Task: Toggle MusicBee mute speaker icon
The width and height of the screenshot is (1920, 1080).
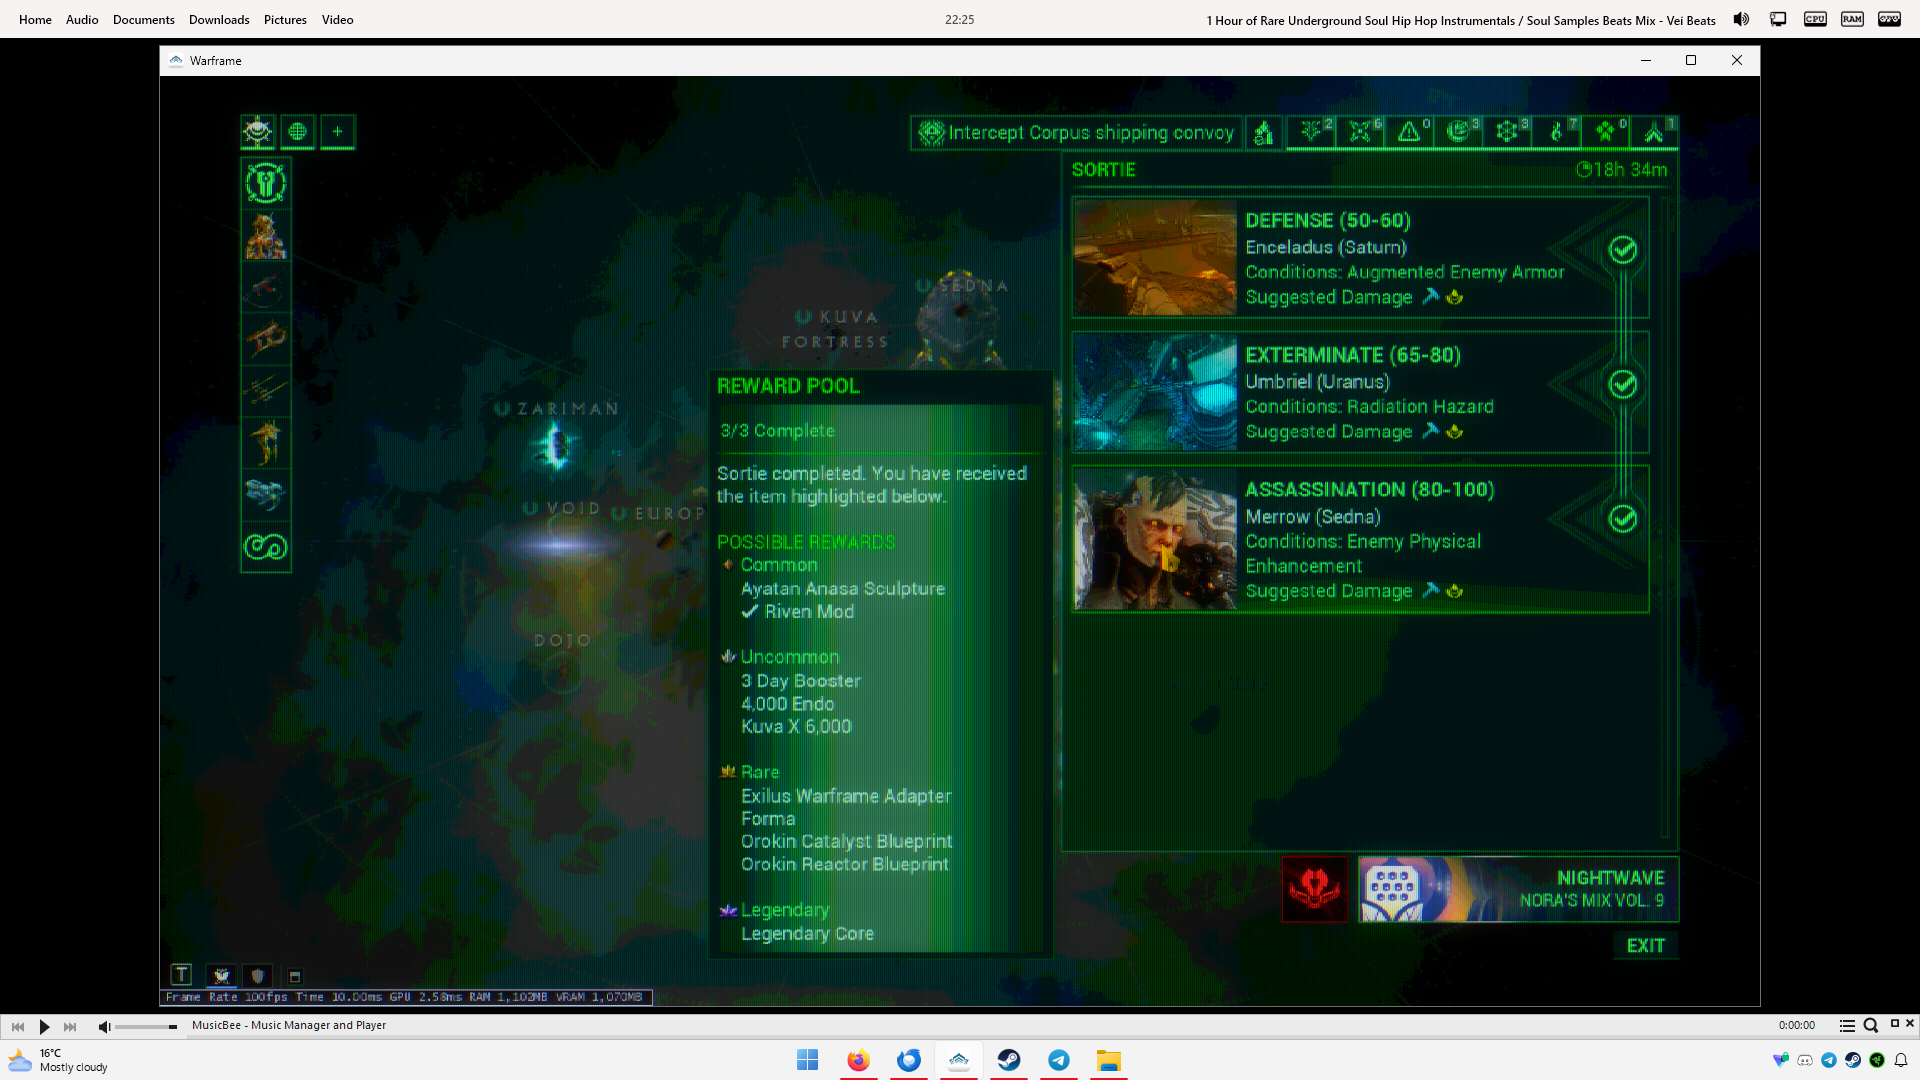Action: [x=103, y=1026]
